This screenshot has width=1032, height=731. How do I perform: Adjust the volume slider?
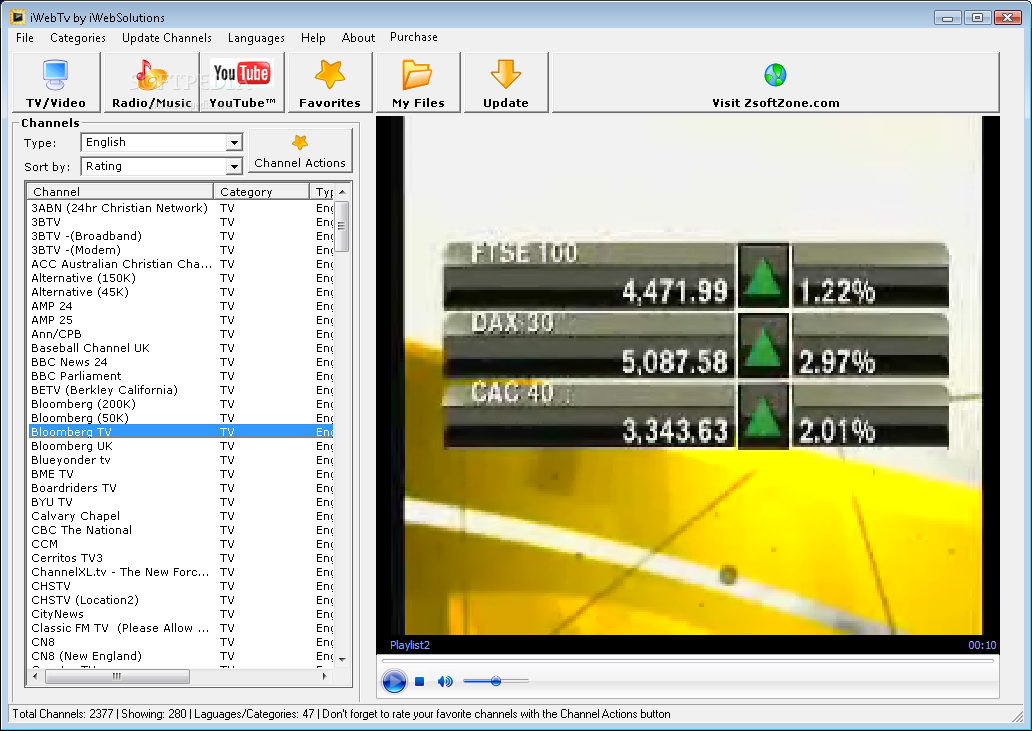tap(496, 681)
